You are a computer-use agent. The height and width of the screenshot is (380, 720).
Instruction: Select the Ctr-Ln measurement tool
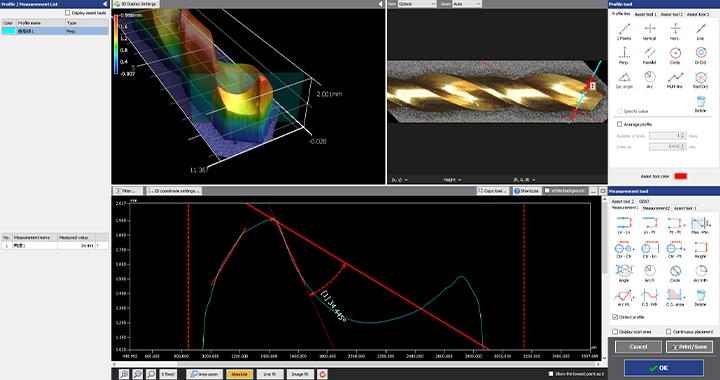[649, 250]
